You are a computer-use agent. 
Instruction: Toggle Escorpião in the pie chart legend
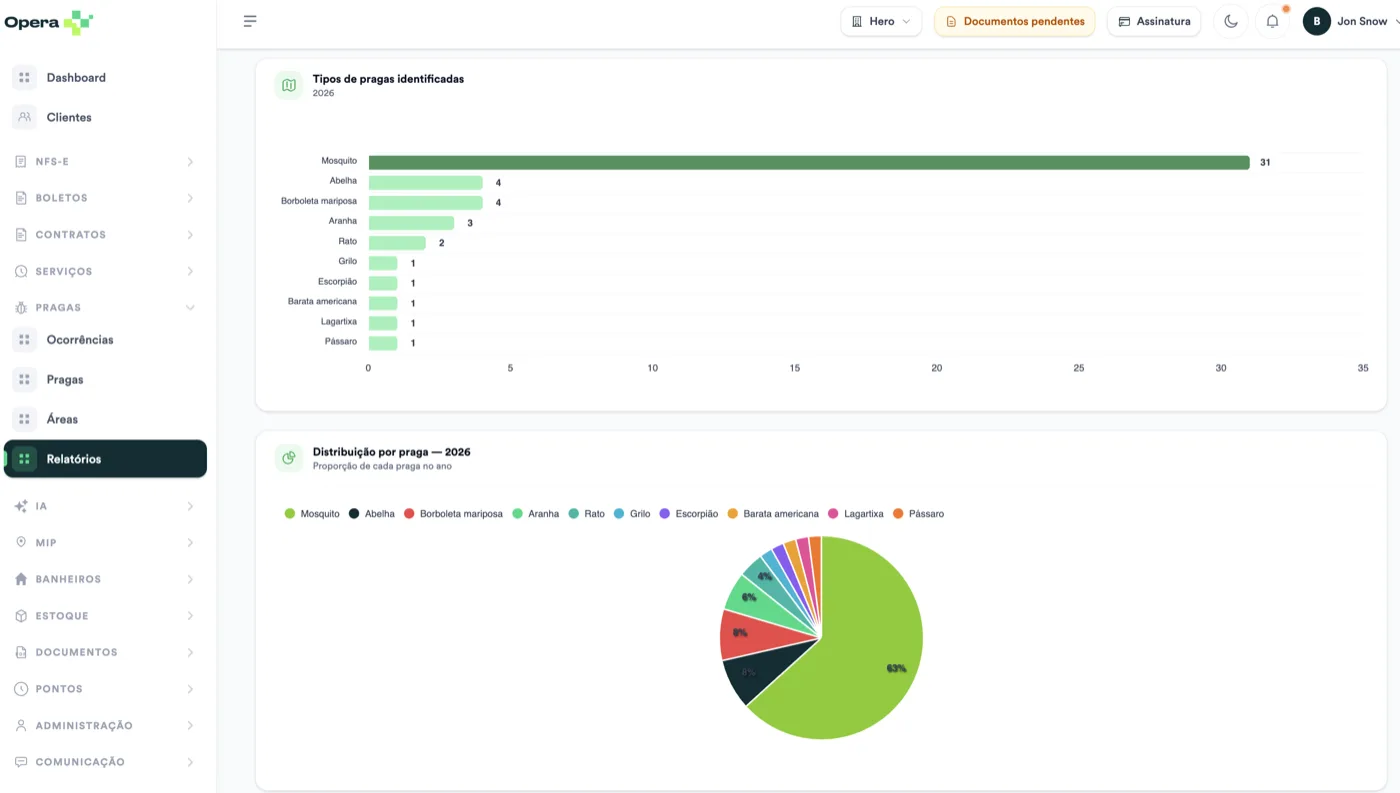(689, 514)
